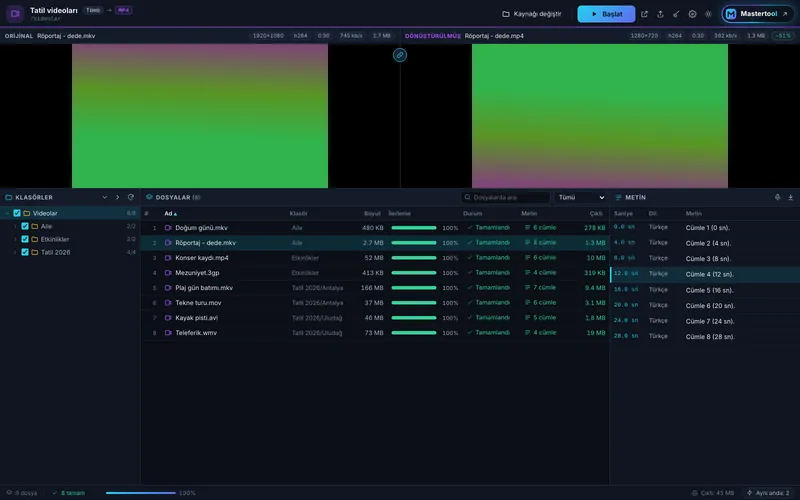Viewport: 800px width, 500px height.
Task: Click the Saniye column header in Metin
Action: 623,214
